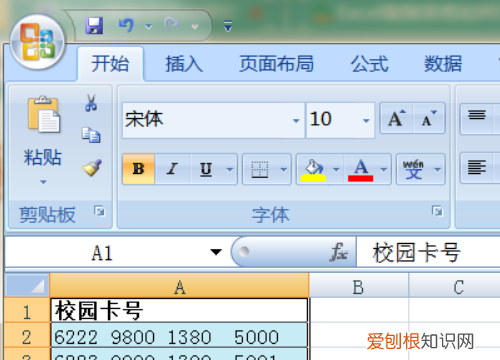Open the Name Box dropdown arrow

tap(216, 252)
